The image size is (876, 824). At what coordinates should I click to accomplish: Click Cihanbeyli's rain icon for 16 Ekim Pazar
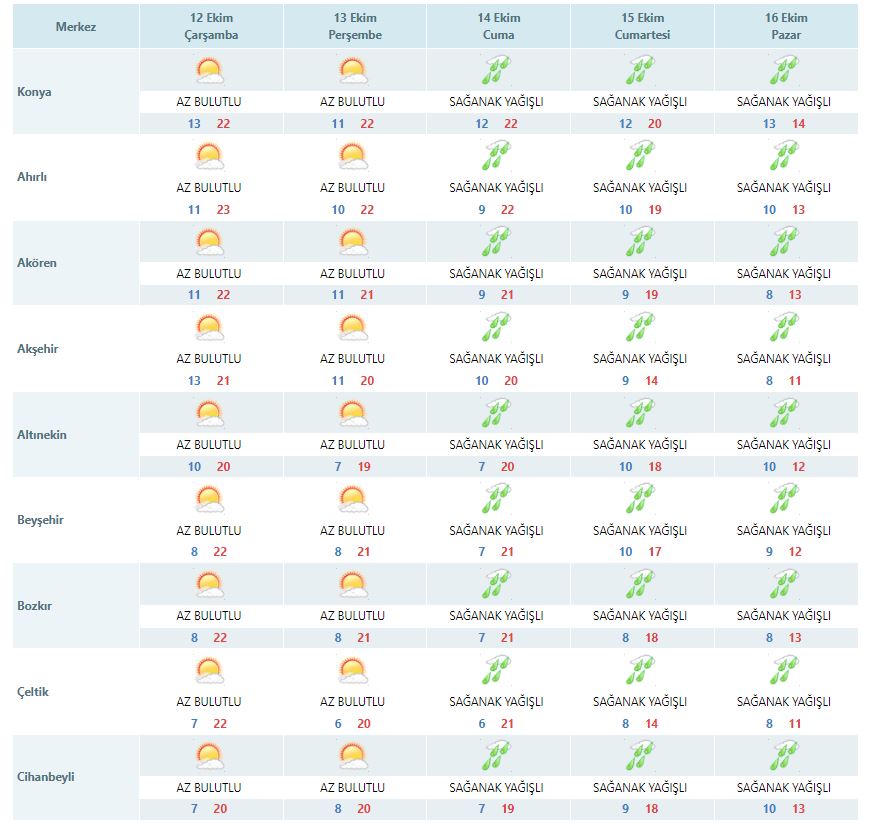point(784,757)
